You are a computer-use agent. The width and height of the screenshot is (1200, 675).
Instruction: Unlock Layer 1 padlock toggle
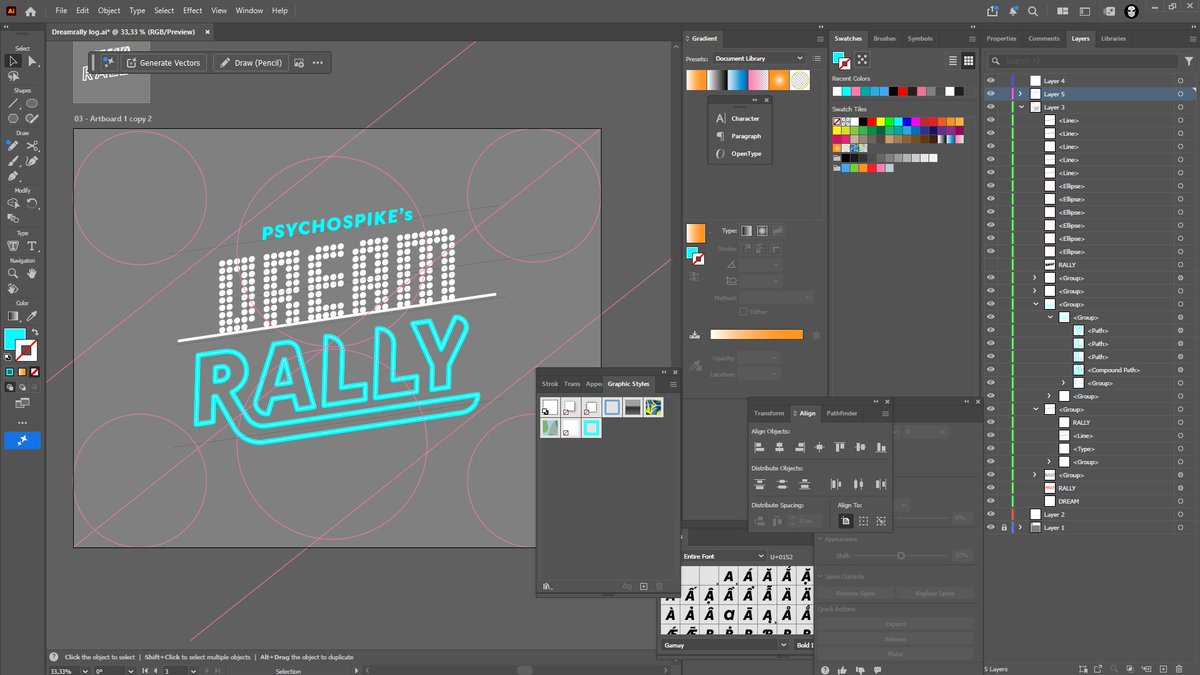click(x=1003, y=528)
